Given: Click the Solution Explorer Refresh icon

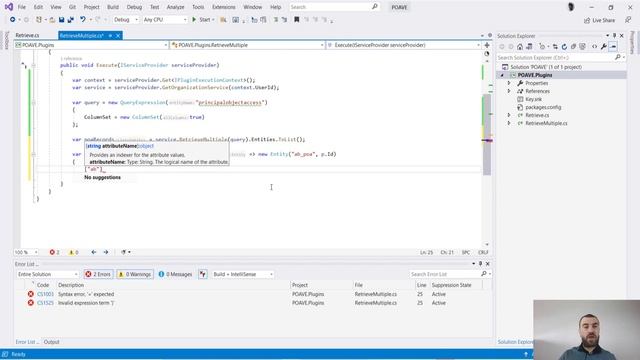Looking at the screenshot, I should tap(564, 47).
